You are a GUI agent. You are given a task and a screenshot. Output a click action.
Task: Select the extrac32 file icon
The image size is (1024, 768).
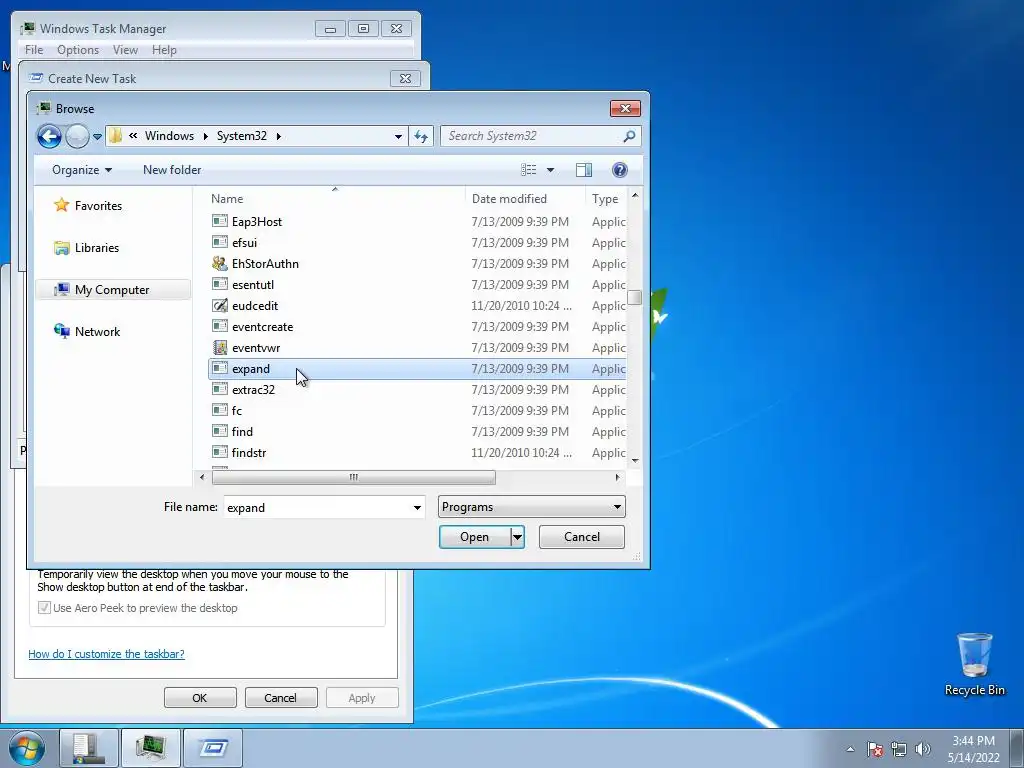(220, 389)
